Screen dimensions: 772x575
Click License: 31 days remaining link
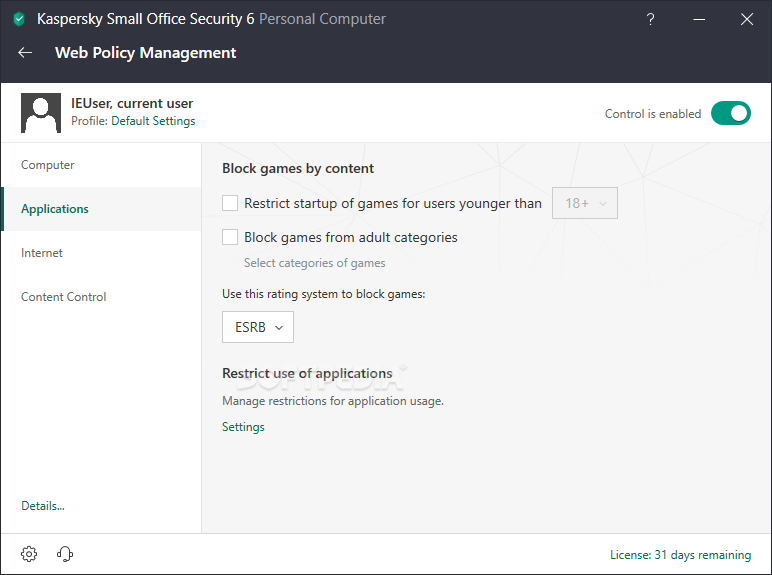click(680, 555)
